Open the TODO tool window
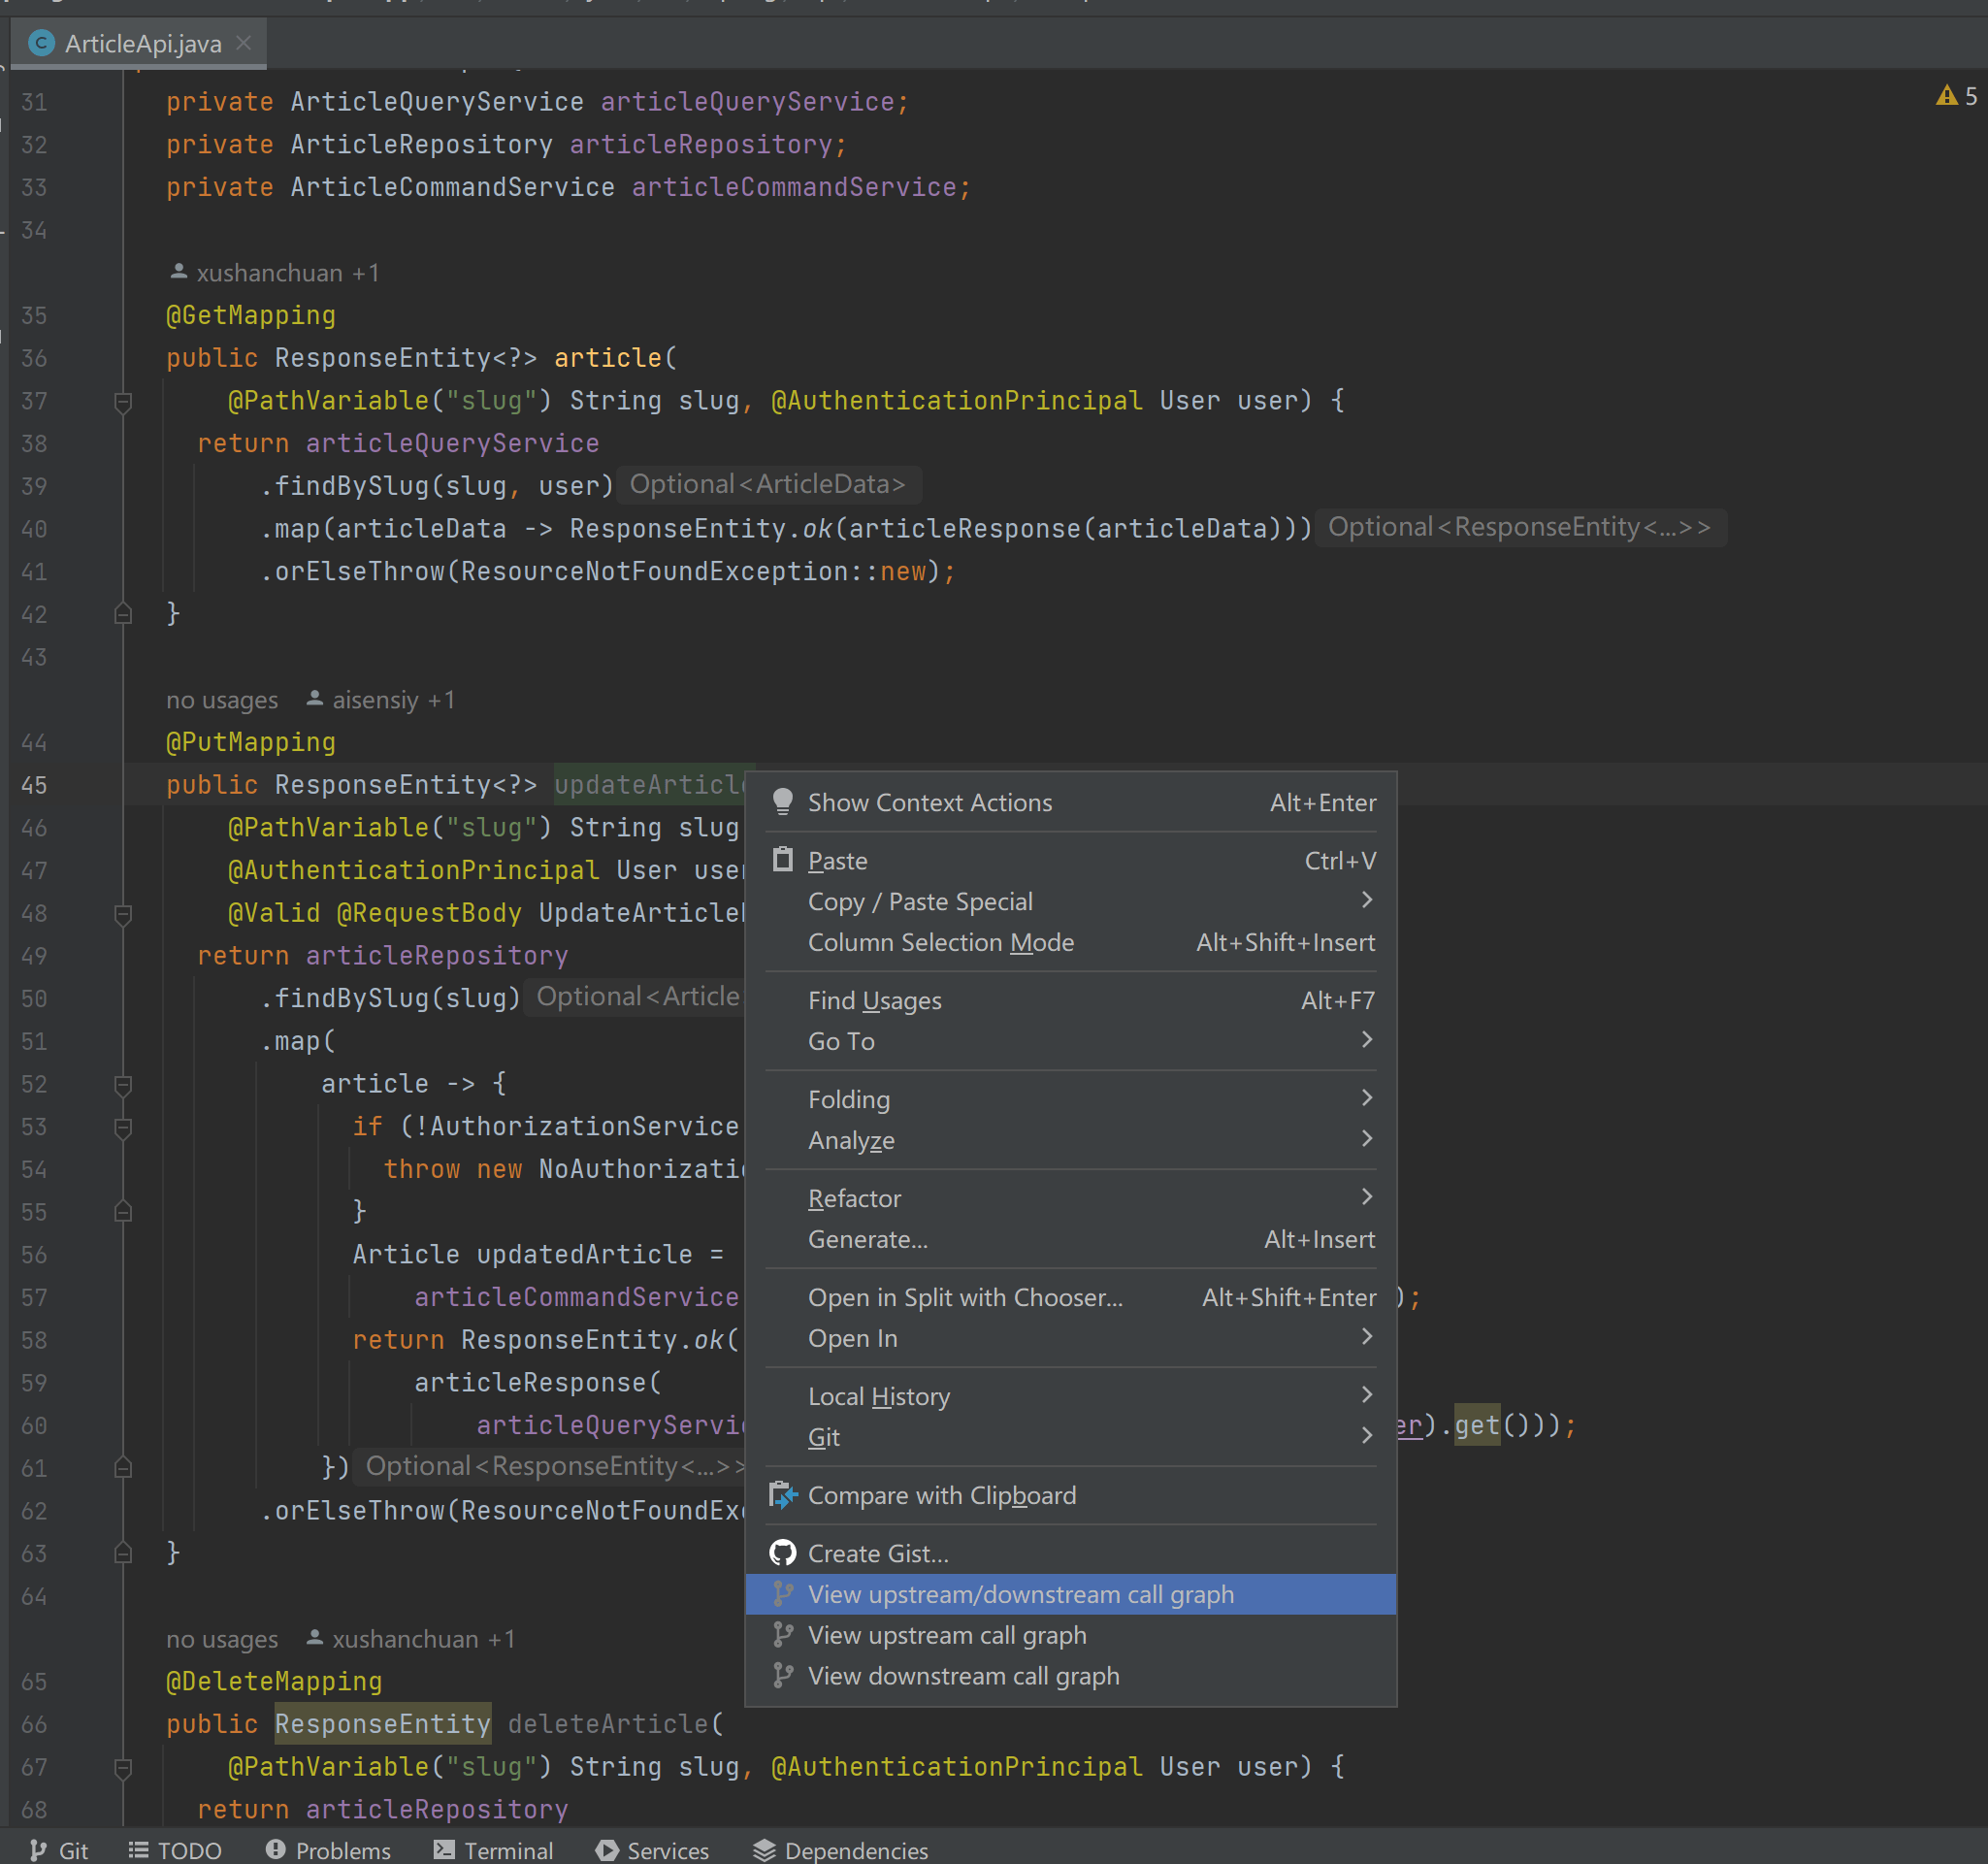Screen dimensions: 1988x1864 click(x=175, y=1850)
